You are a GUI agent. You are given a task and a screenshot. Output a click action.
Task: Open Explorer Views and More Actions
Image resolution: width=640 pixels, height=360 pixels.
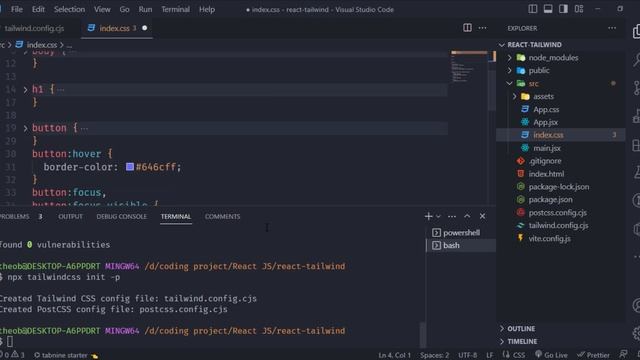coord(612,28)
